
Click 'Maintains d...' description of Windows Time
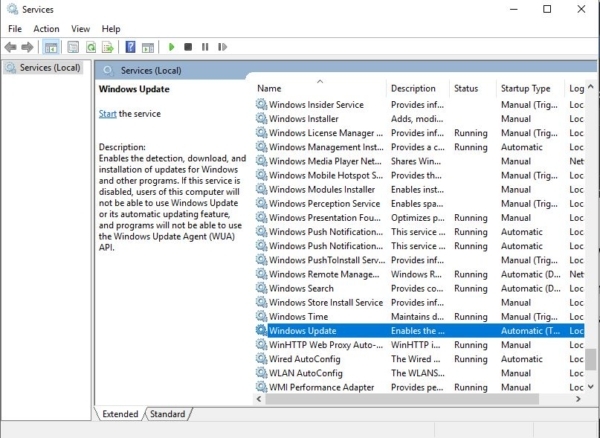click(417, 317)
